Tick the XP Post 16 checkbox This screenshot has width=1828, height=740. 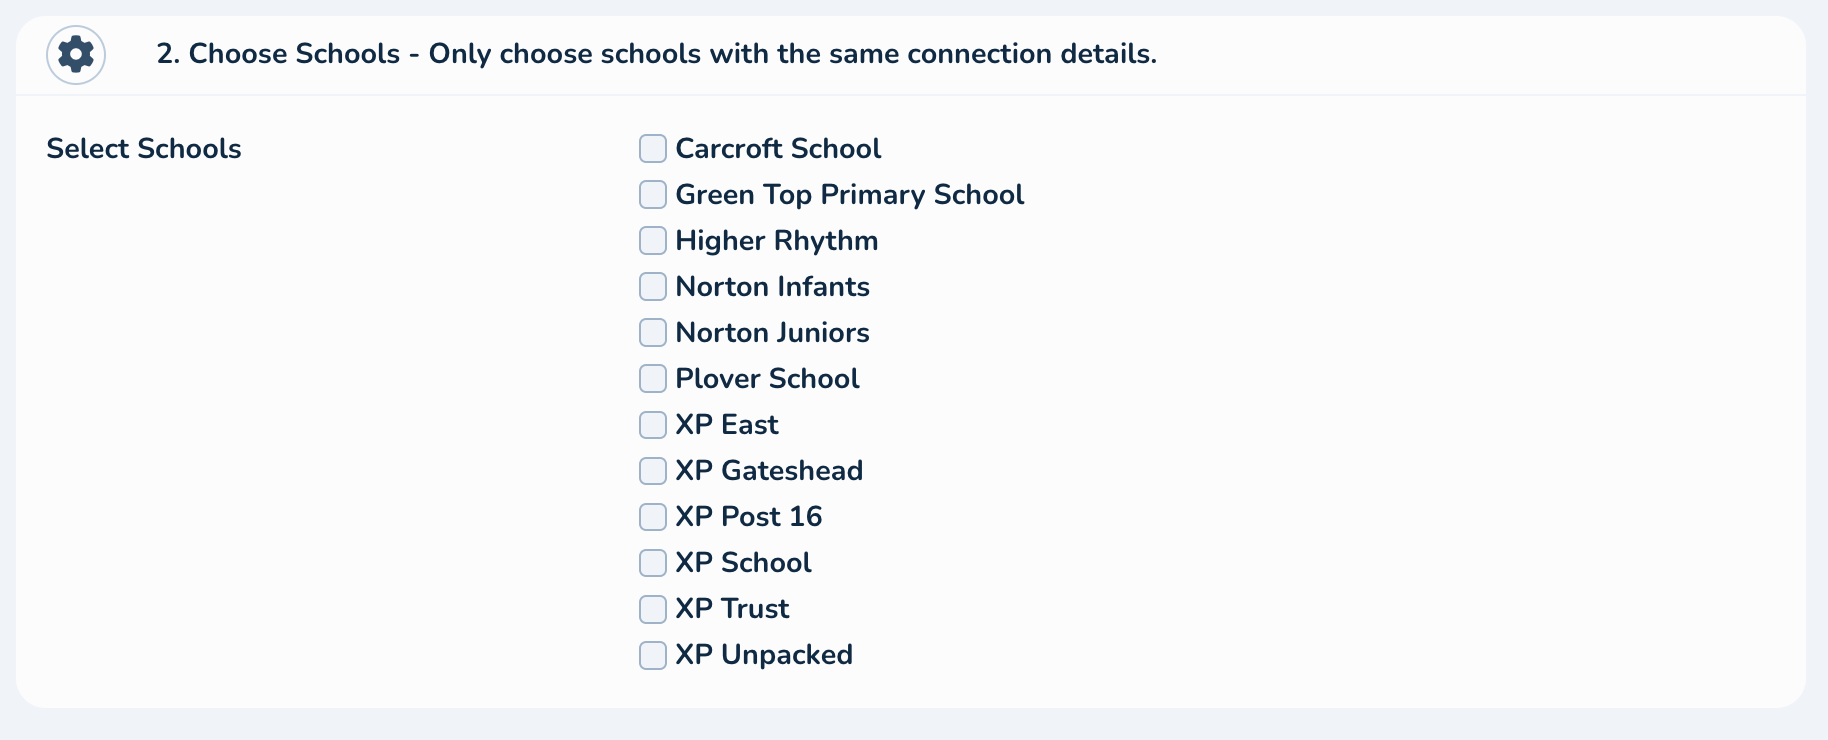point(653,517)
